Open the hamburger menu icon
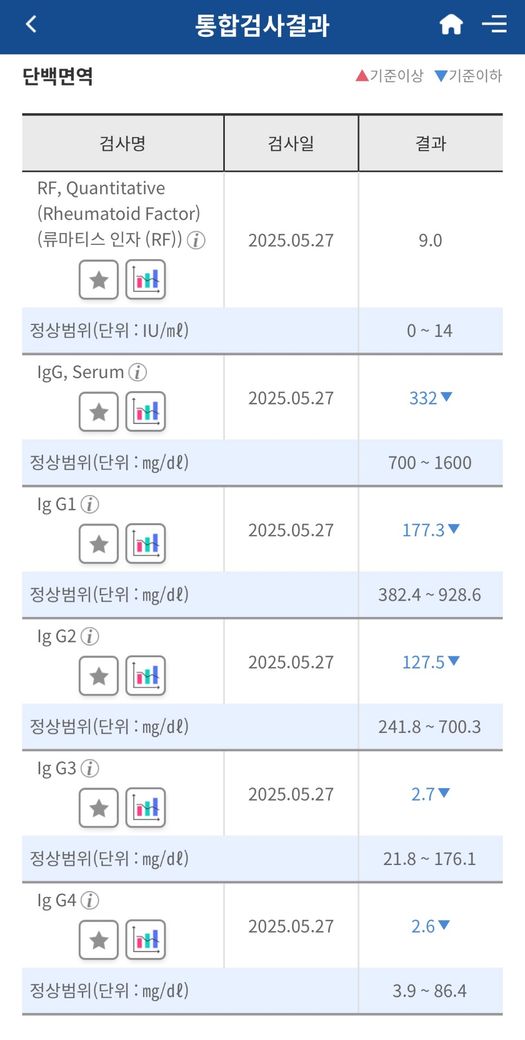Viewport: 525px width, 1040px height. pos(495,25)
